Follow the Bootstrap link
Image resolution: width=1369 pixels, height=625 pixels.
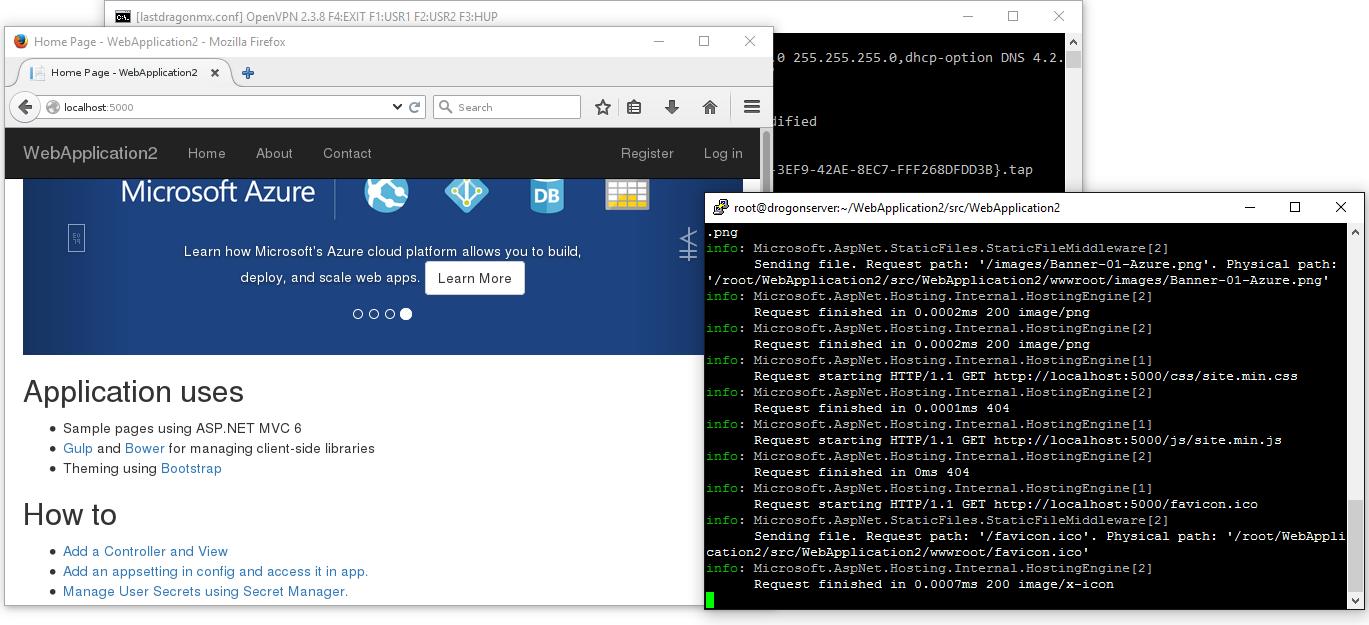click(191, 468)
